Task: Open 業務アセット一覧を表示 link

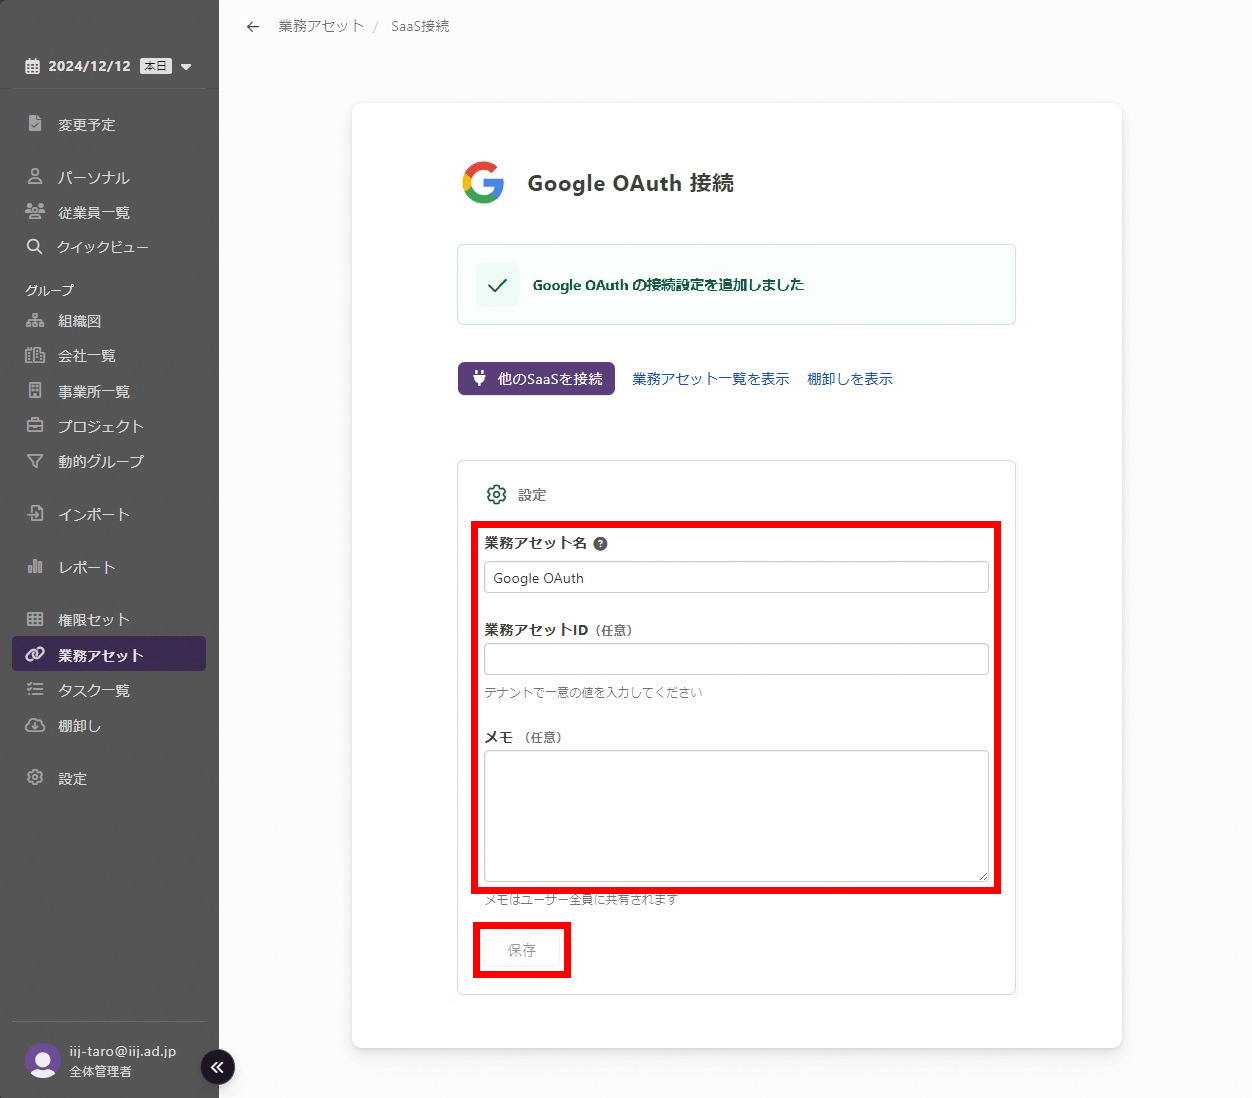Action: tap(710, 379)
